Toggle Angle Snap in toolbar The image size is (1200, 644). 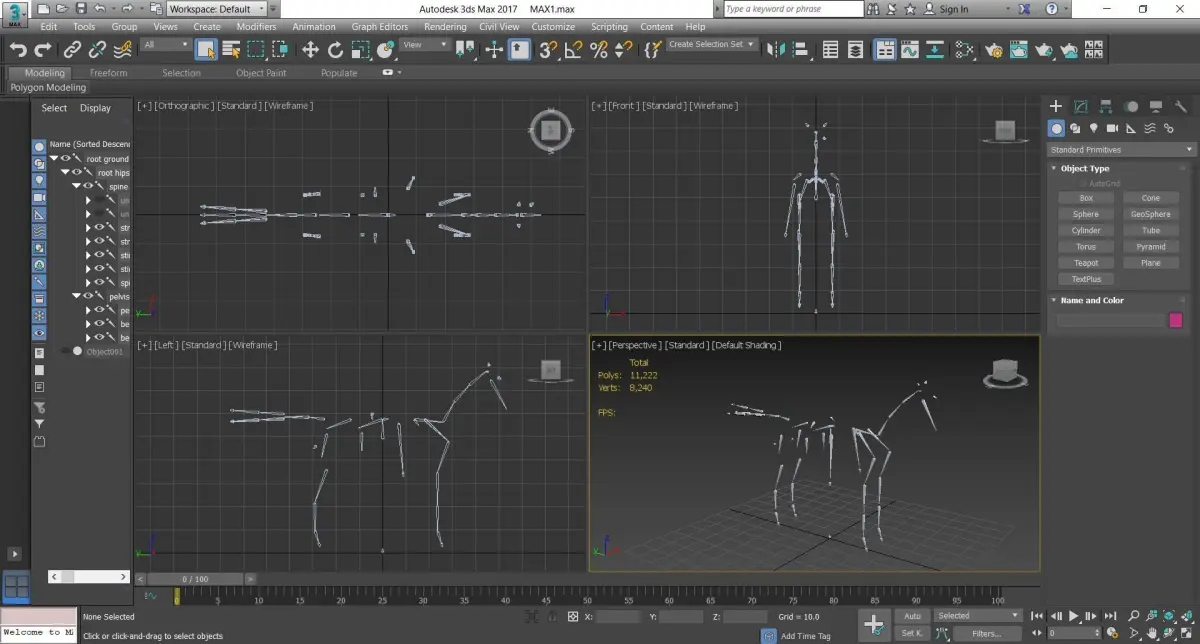coord(574,49)
